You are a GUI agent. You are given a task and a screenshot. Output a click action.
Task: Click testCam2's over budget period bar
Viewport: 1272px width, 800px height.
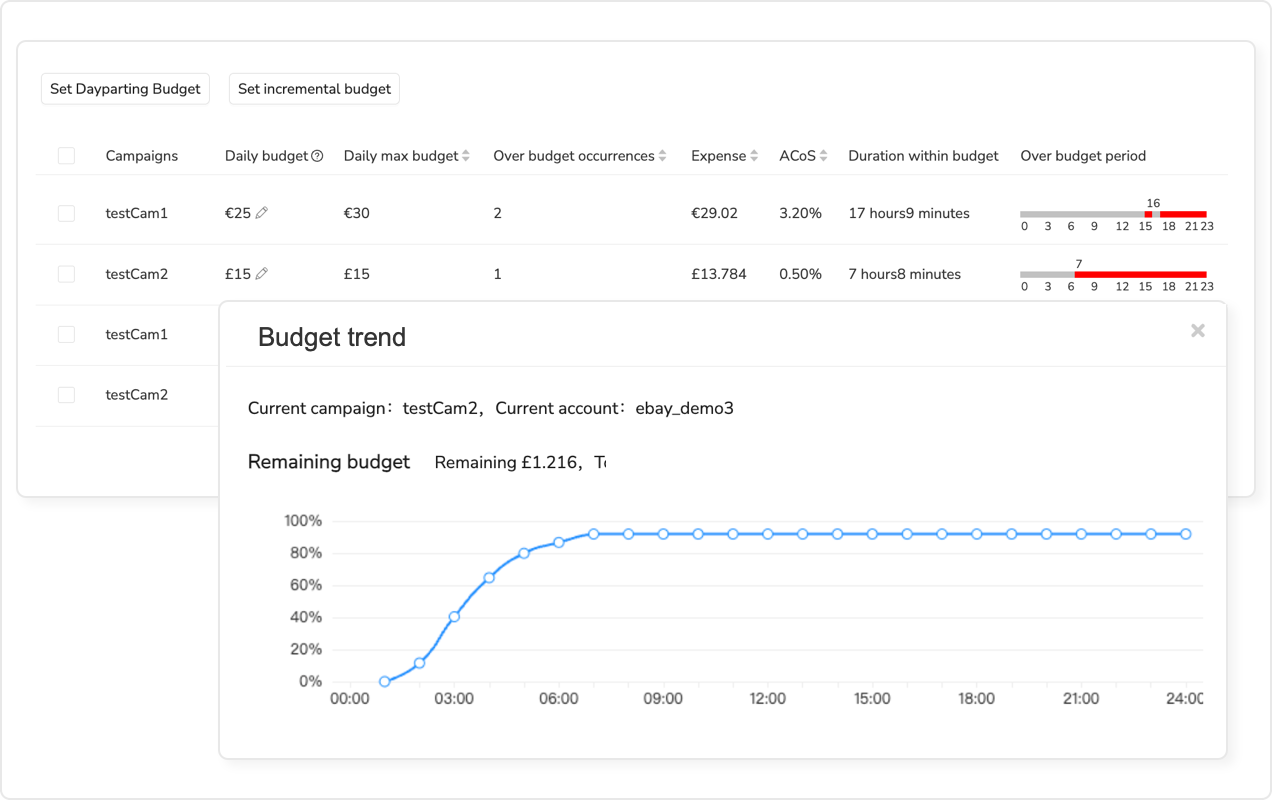(x=1112, y=273)
